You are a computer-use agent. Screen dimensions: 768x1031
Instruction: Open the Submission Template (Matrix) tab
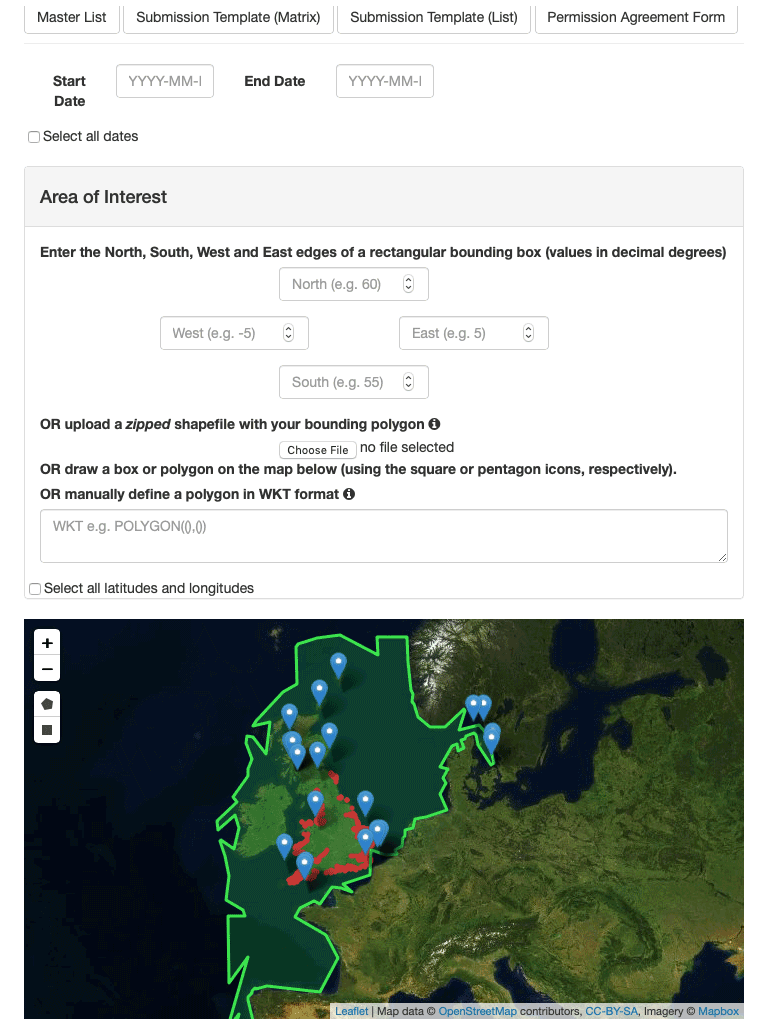[228, 17]
